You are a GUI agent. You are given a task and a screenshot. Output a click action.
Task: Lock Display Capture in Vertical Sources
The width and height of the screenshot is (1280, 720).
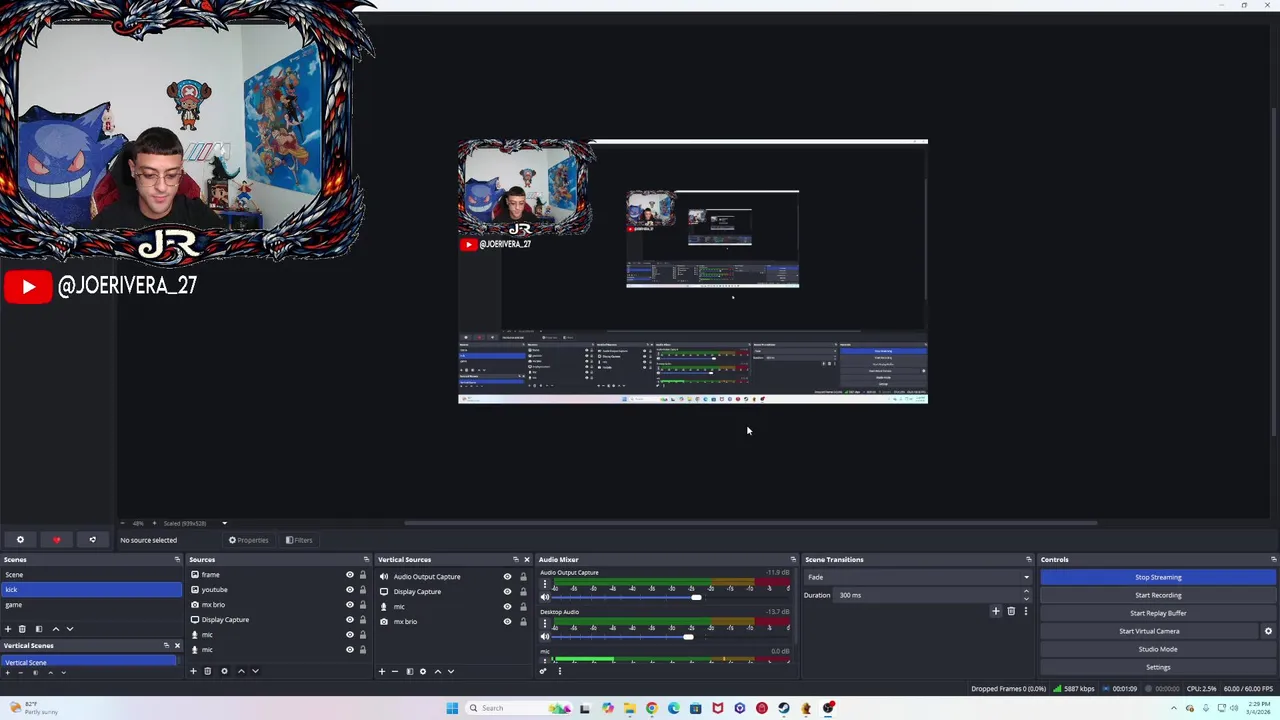[523, 592]
